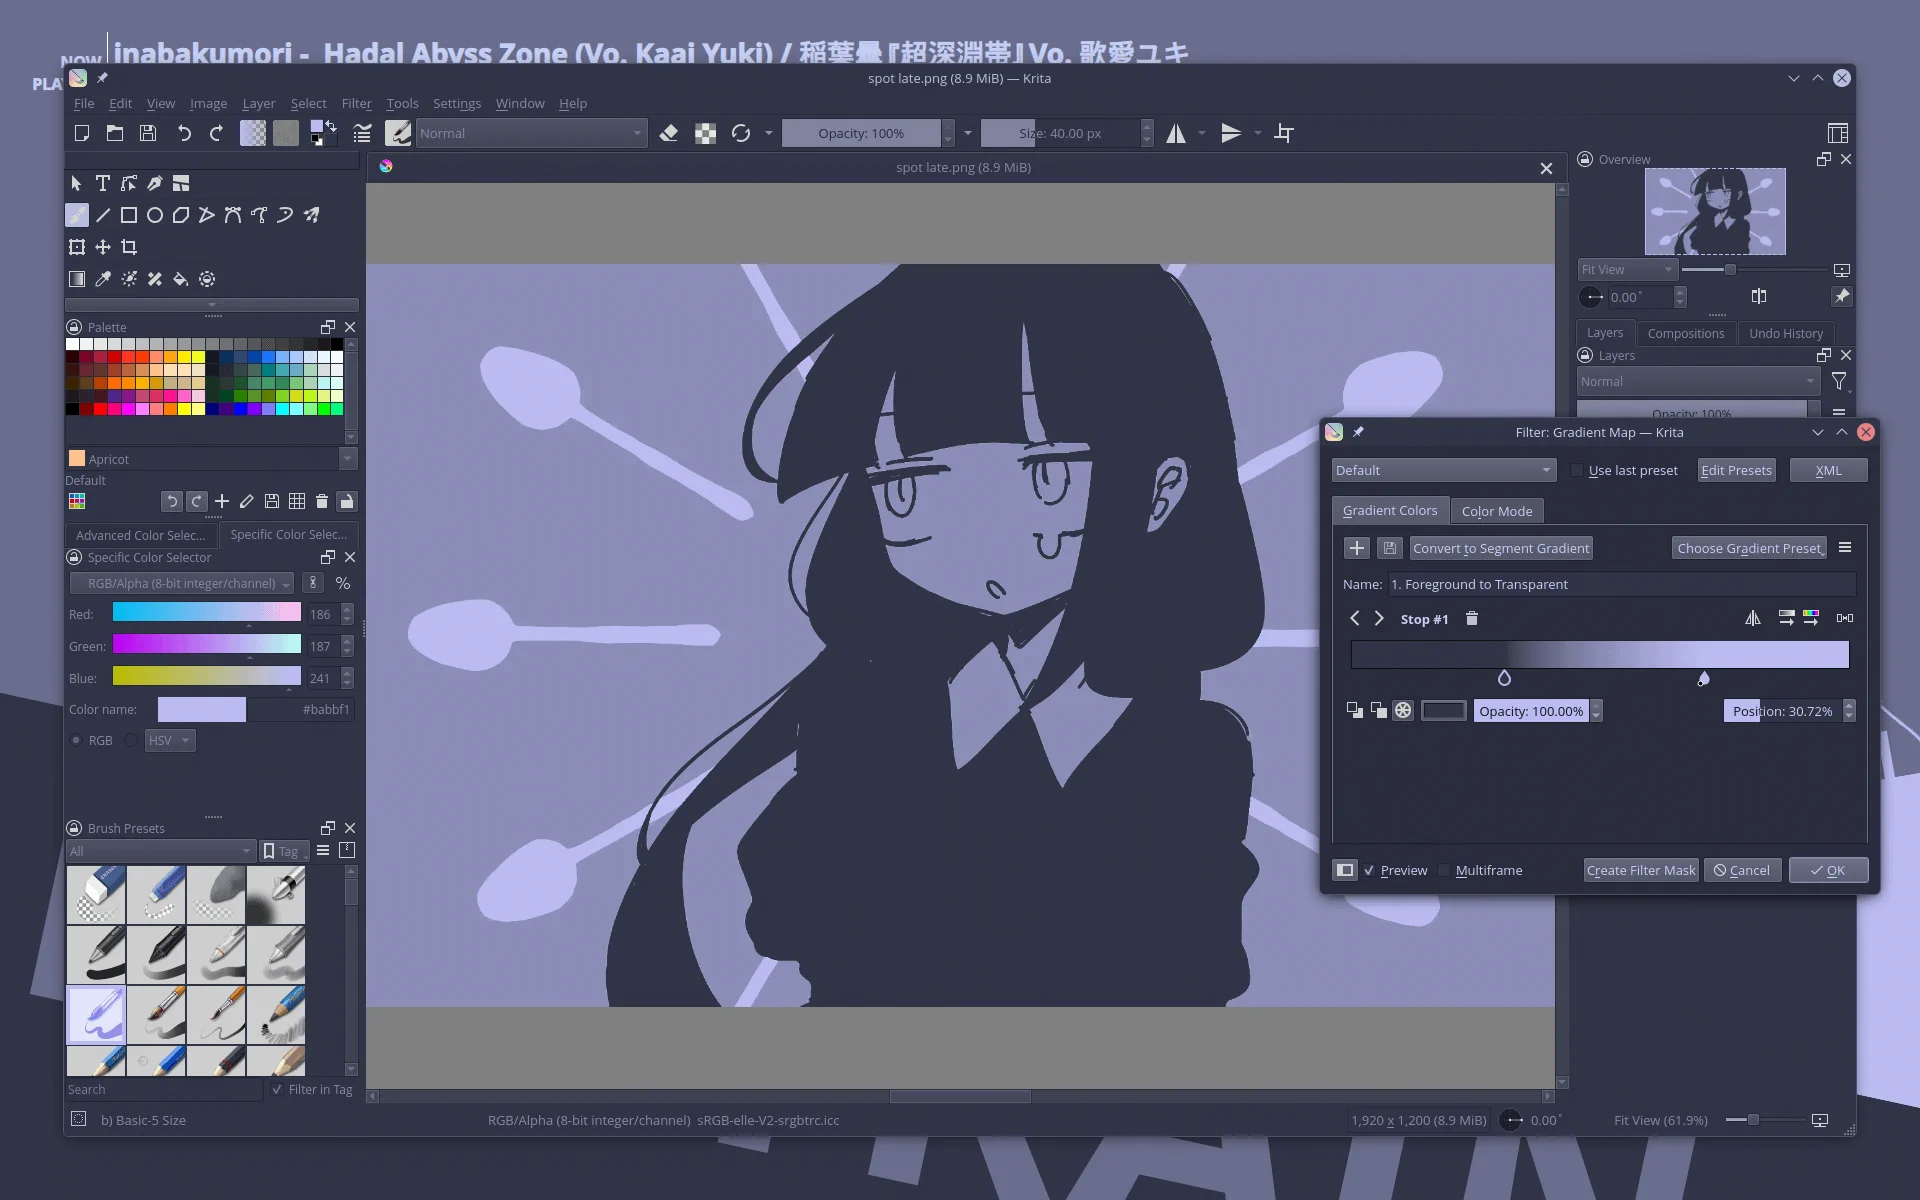Select the Gradient tool in the toolbox
The image size is (1920, 1200).
[x=76, y=279]
